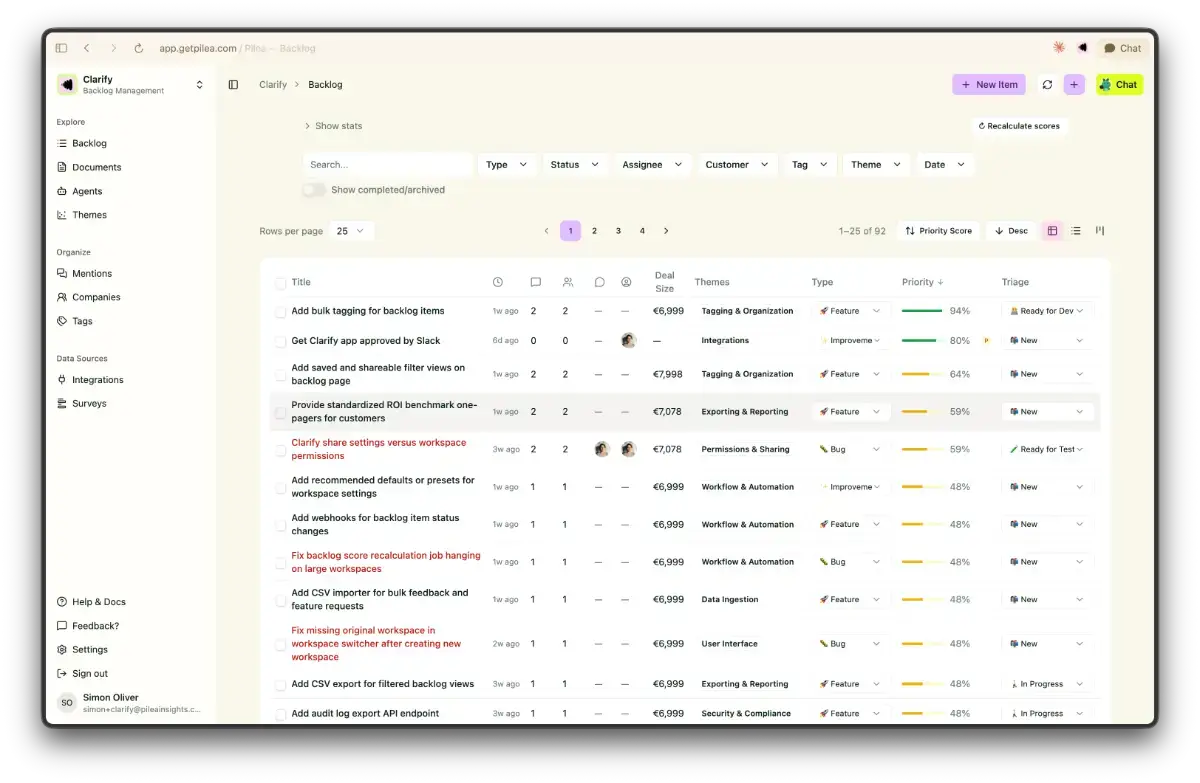Viewport: 1200px width, 783px height.
Task: Reload the browser page
Action: click(138, 48)
